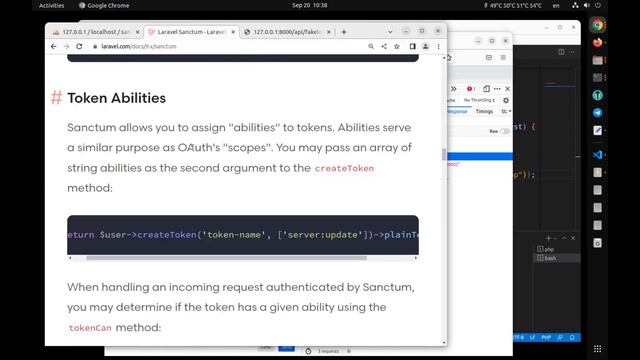640x360 pixels.
Task: Click the createToken code snippet line
Action: point(243,235)
